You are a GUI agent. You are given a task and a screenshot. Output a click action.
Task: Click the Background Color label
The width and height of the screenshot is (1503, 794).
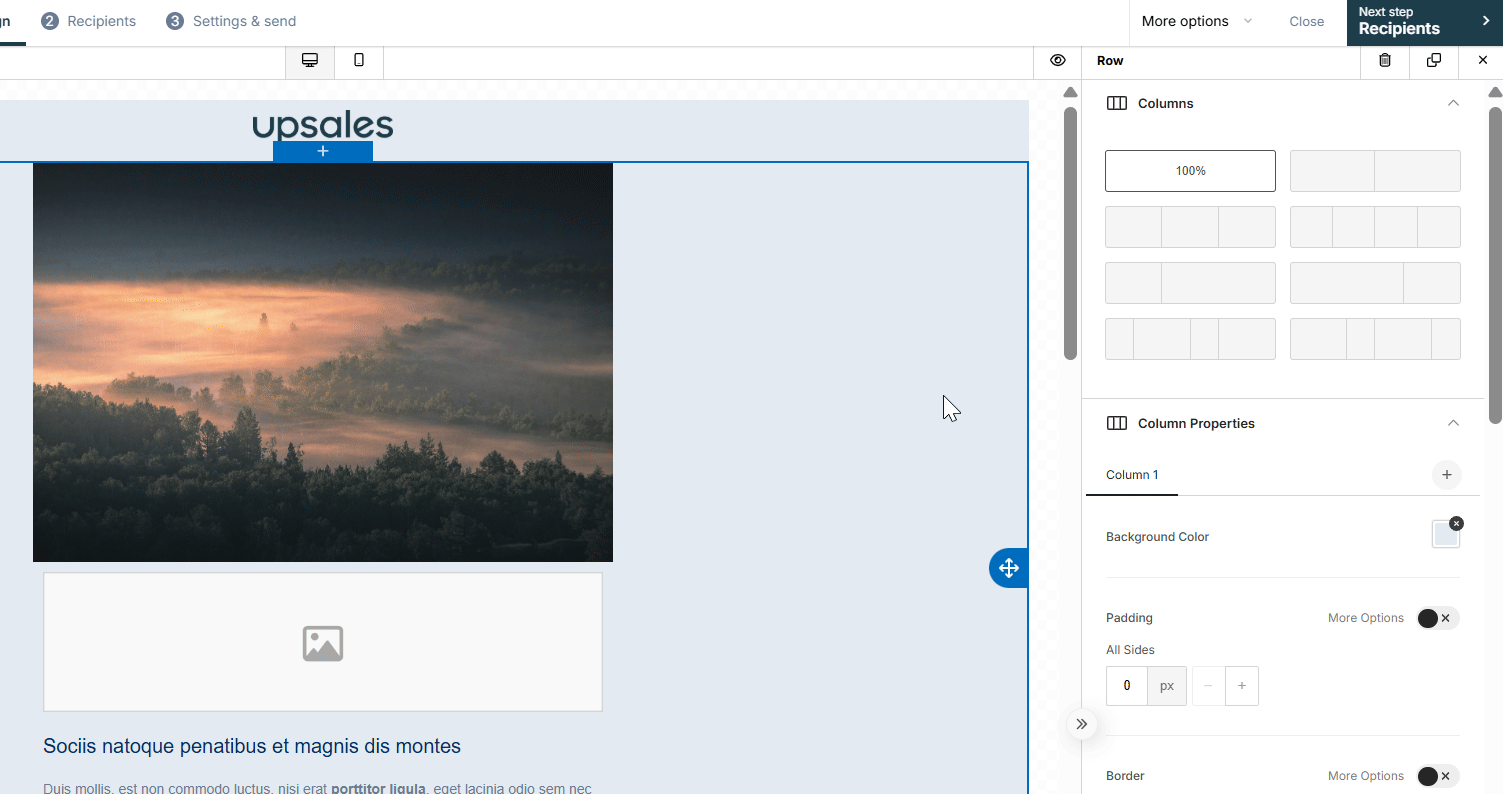point(1157,537)
